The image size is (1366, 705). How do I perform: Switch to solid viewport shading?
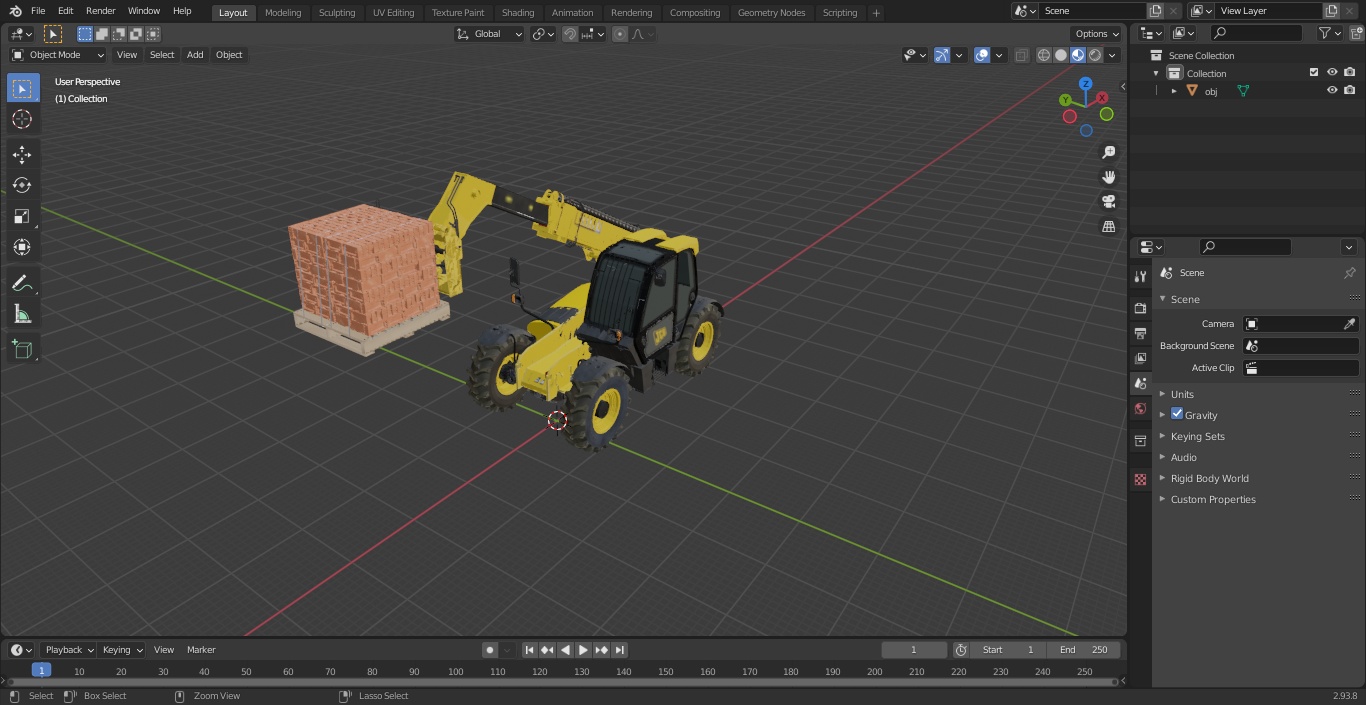1061,55
